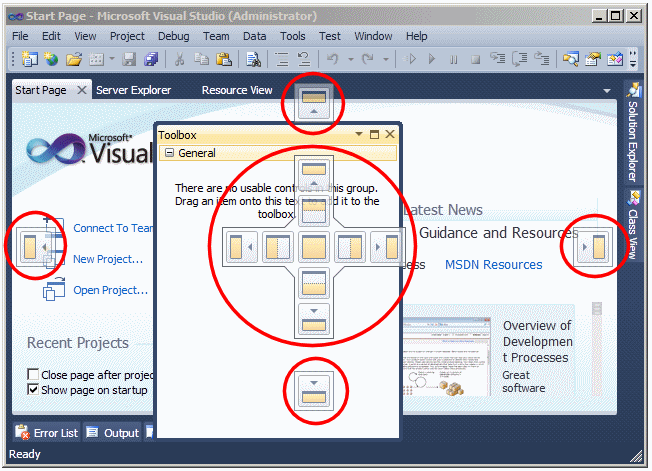Open the Overview of Development Processes thumbnail
The image size is (652, 471).
point(447,357)
